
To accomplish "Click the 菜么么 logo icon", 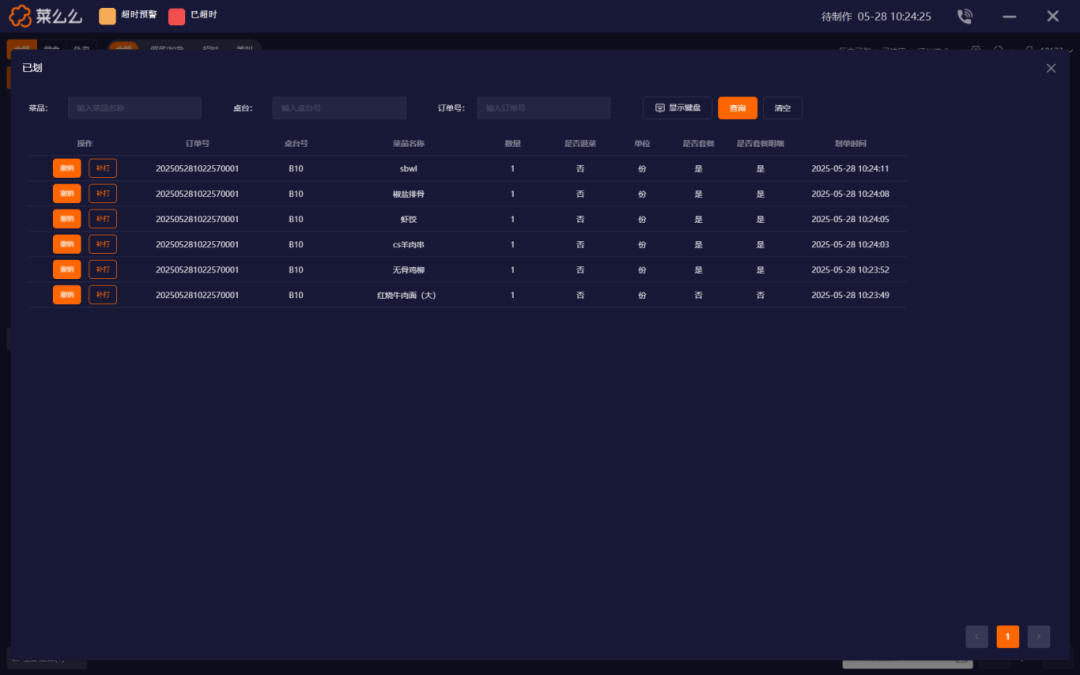I will 22,16.
